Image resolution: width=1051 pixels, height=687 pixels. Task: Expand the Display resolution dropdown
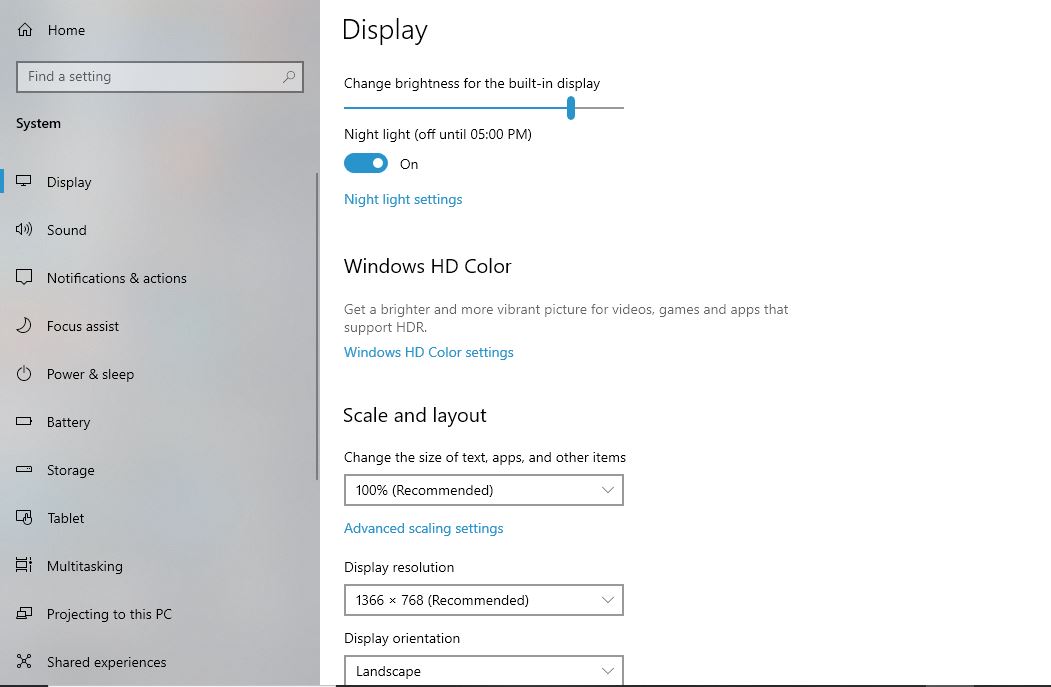click(x=483, y=600)
